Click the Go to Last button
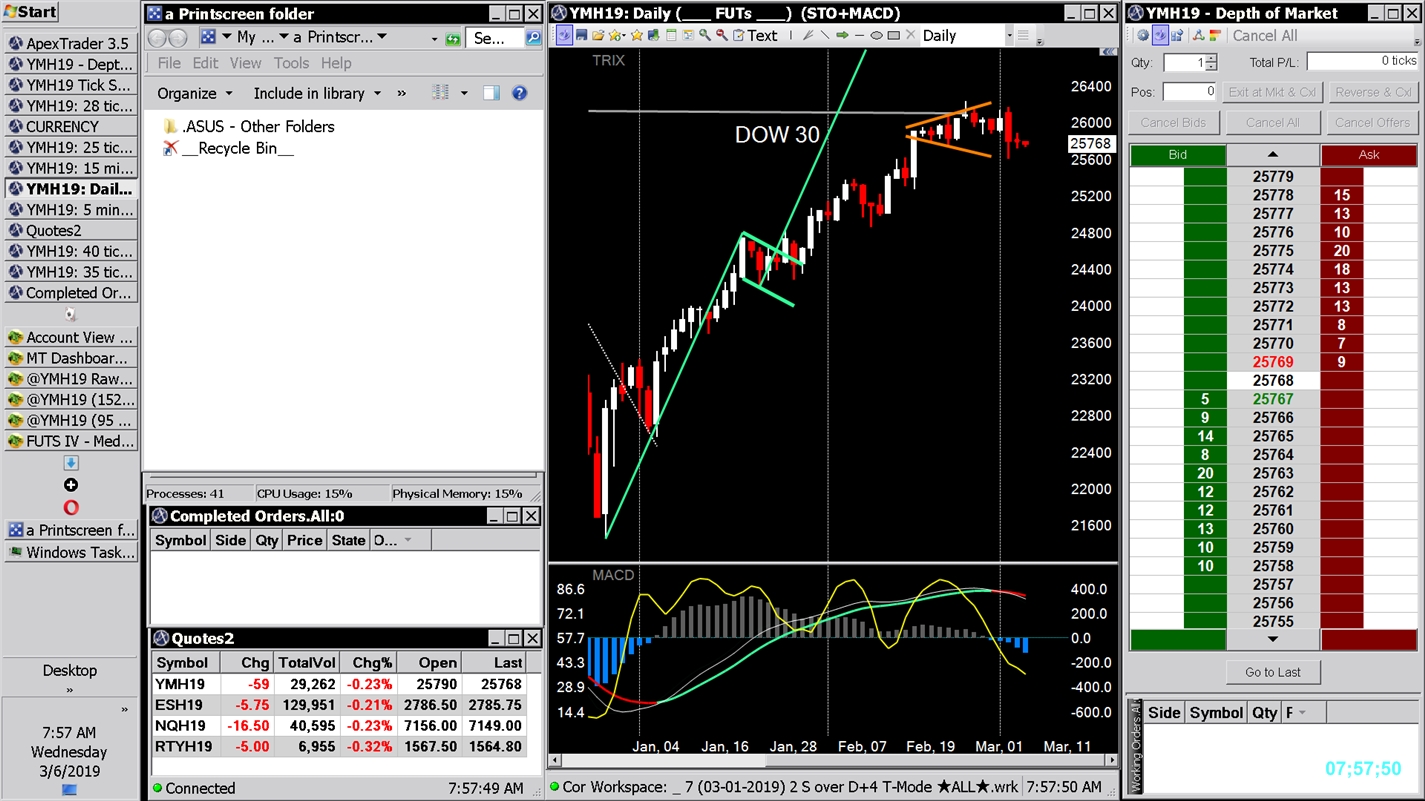The height and width of the screenshot is (801, 1425). pyautogui.click(x=1272, y=671)
